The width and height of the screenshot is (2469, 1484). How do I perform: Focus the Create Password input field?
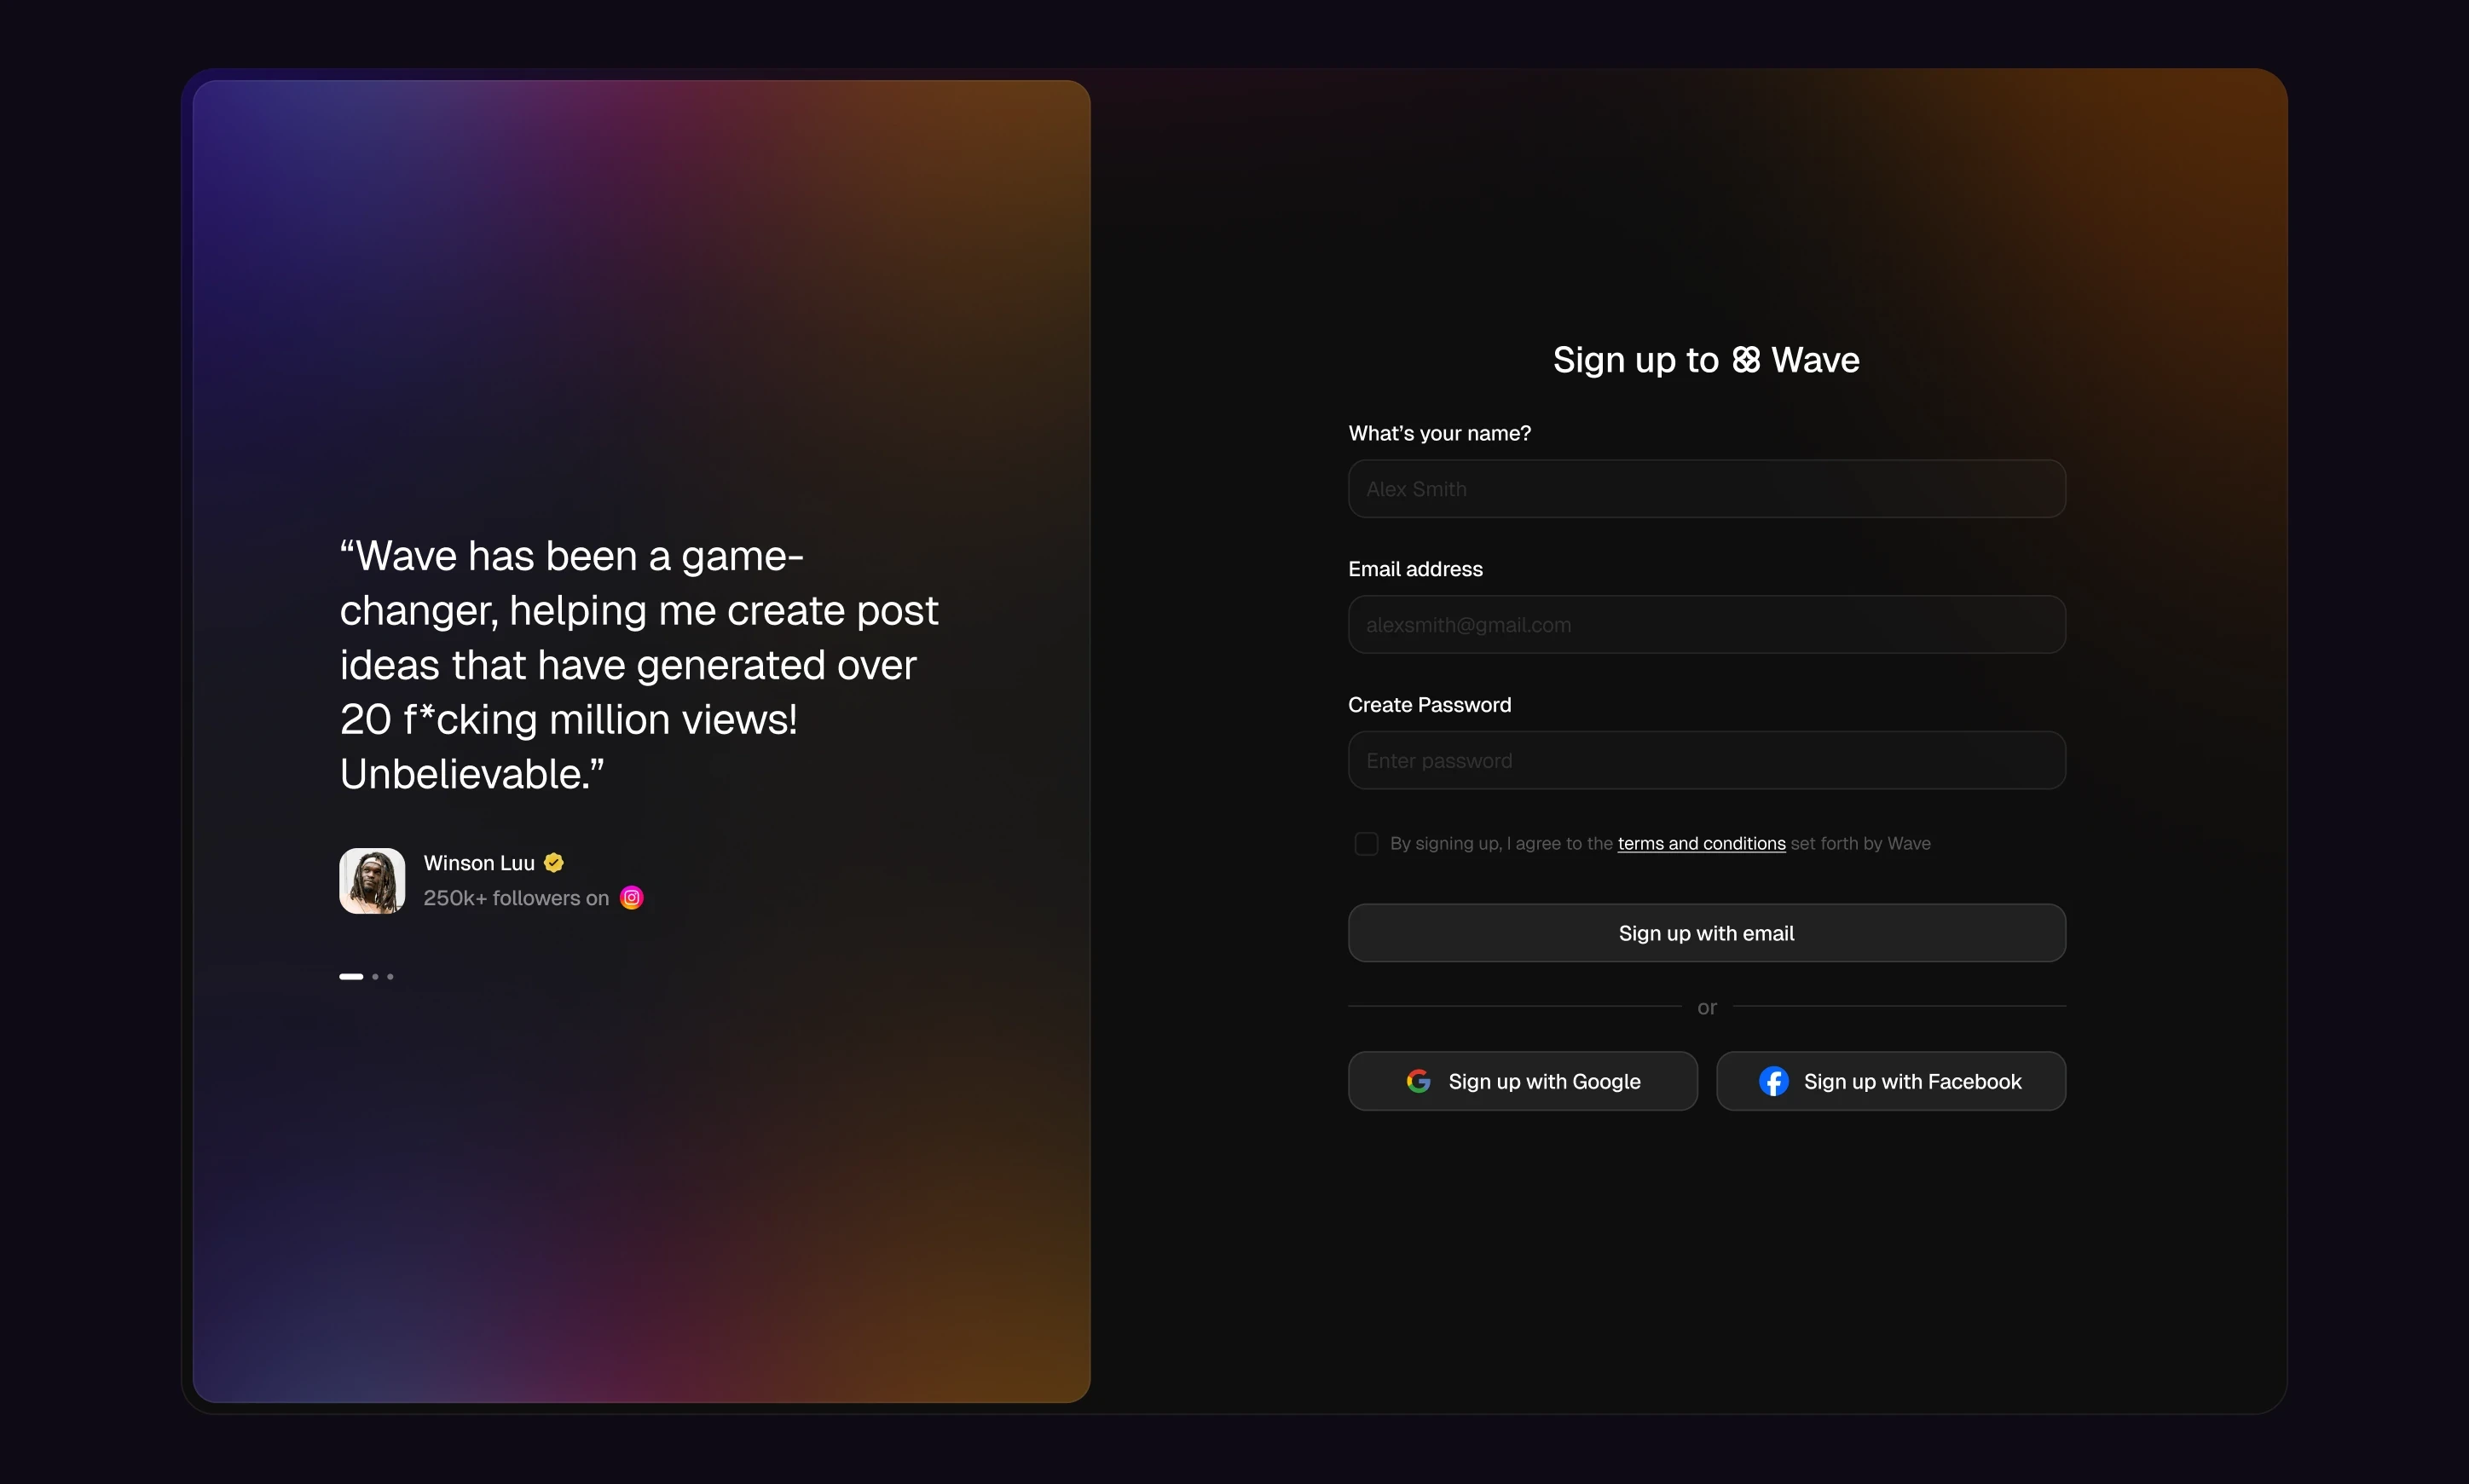1706,761
